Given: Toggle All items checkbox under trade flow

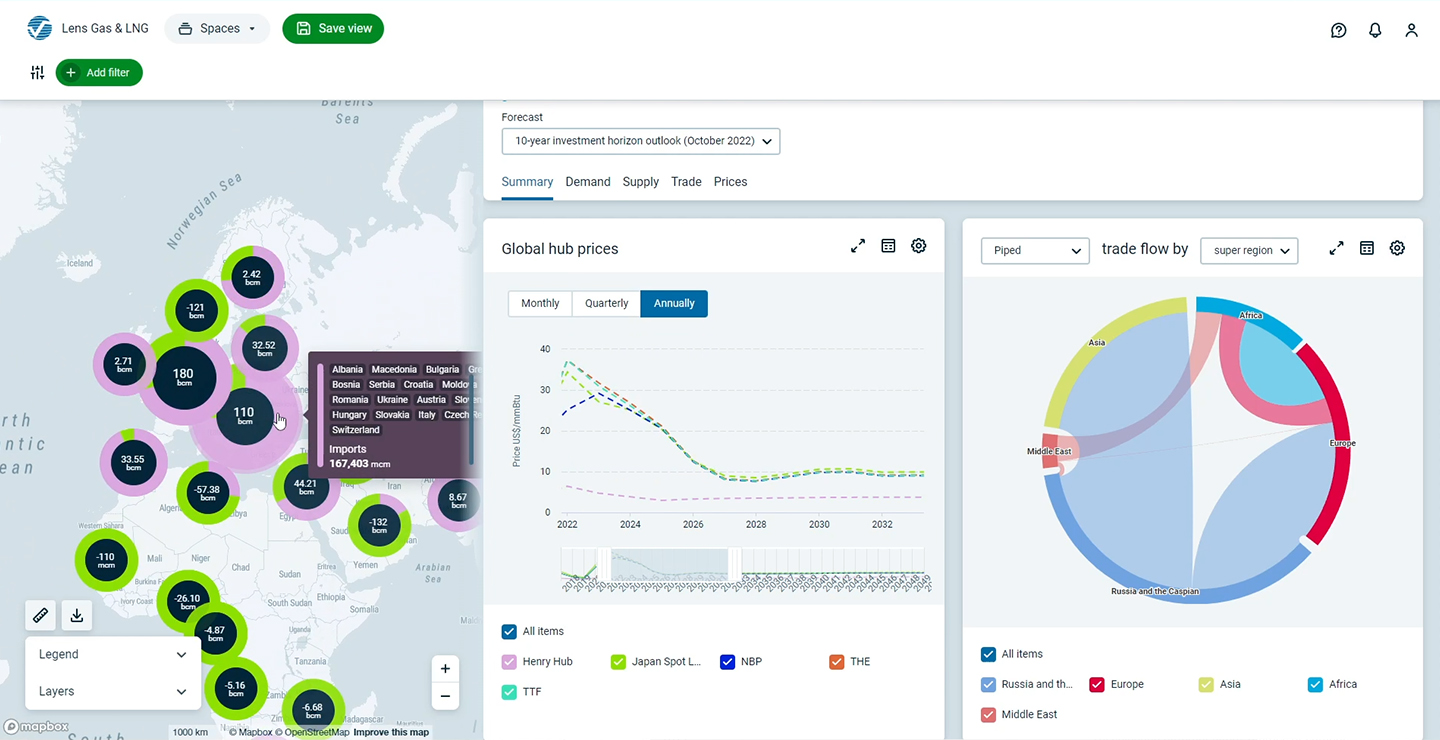Looking at the screenshot, I should point(988,654).
